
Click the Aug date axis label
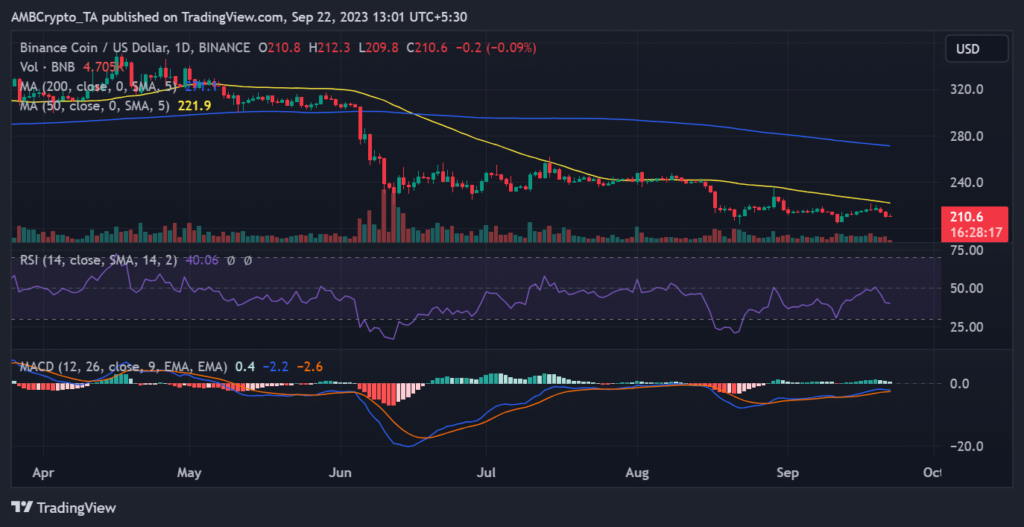636,469
